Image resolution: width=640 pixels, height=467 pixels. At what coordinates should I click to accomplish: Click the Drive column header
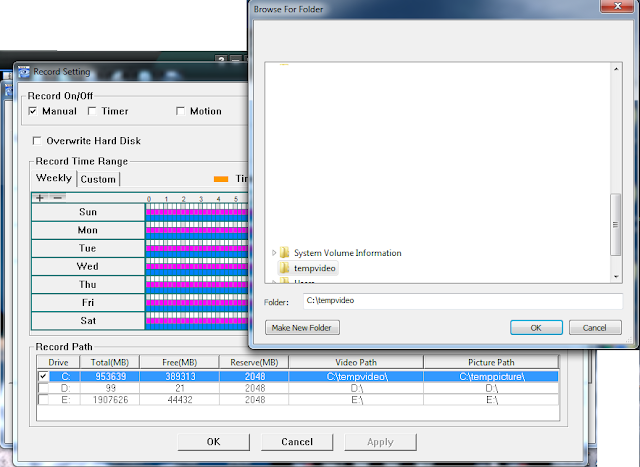pyautogui.click(x=58, y=362)
